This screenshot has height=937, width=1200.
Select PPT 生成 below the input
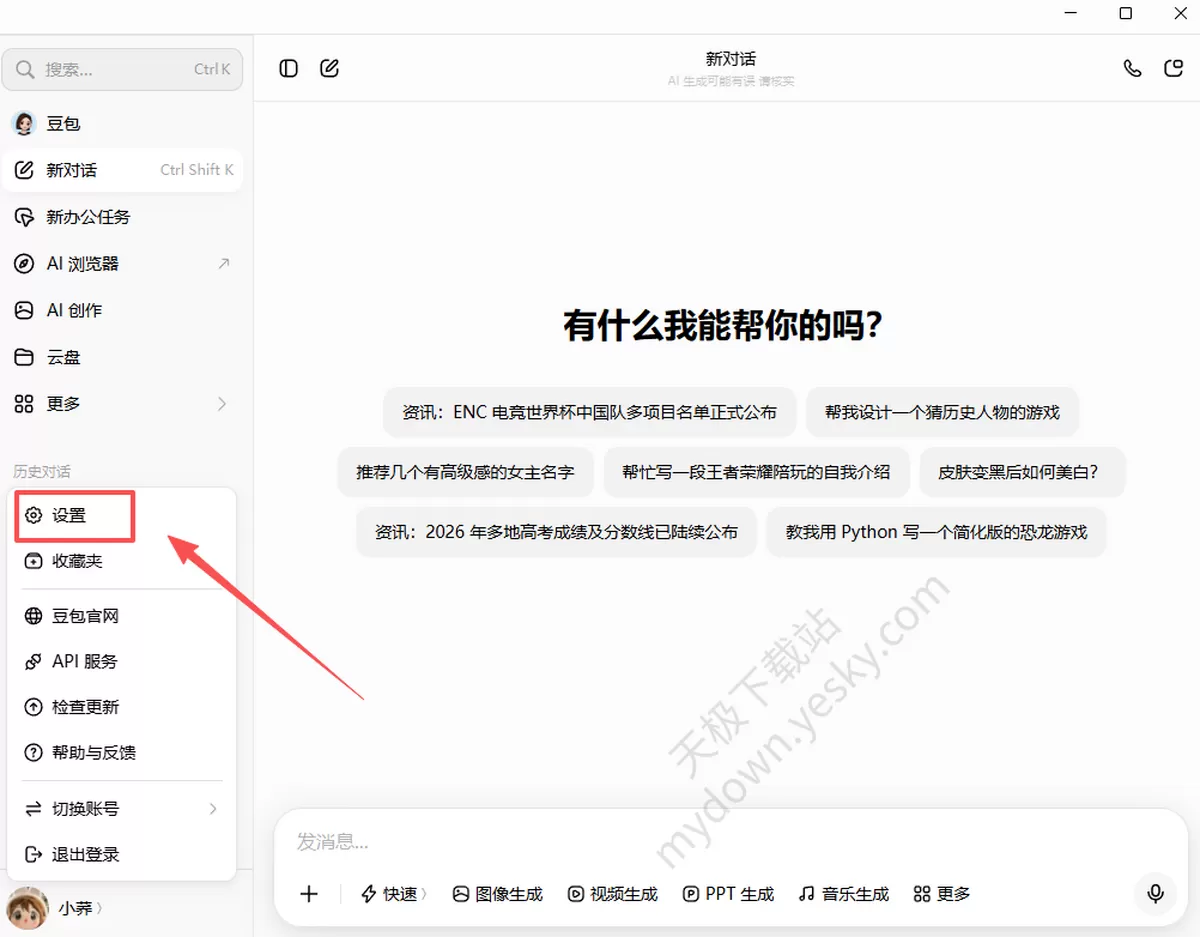(728, 894)
